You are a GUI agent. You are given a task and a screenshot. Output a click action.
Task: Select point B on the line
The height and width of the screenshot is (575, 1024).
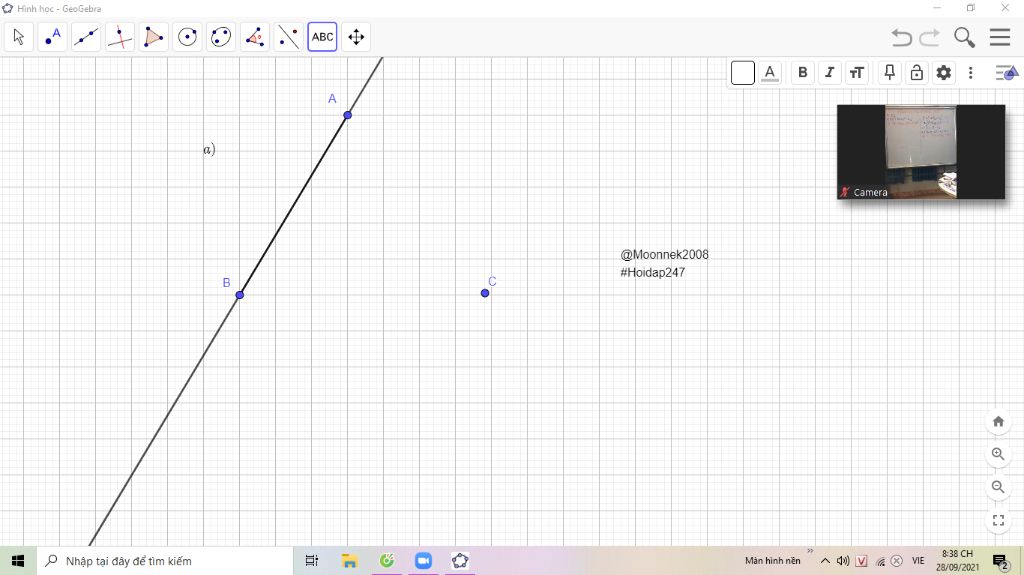pyautogui.click(x=240, y=295)
